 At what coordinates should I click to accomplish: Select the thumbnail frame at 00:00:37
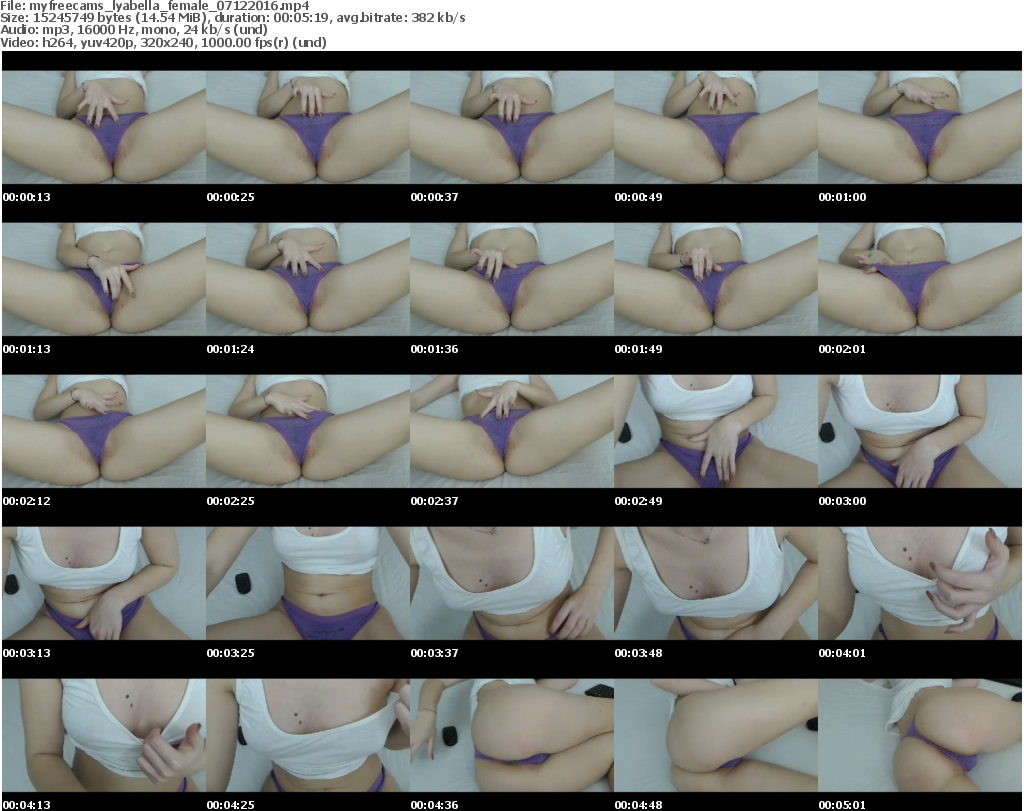pyautogui.click(x=512, y=127)
